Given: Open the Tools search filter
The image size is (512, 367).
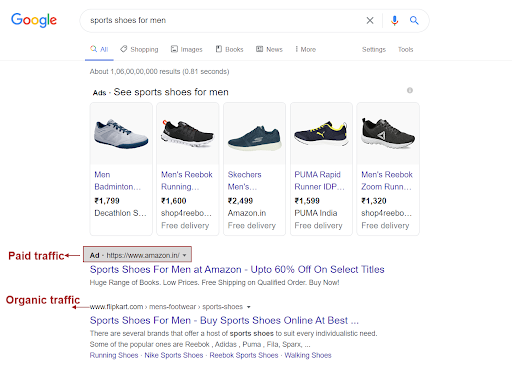Looking at the screenshot, I should tap(405, 49).
